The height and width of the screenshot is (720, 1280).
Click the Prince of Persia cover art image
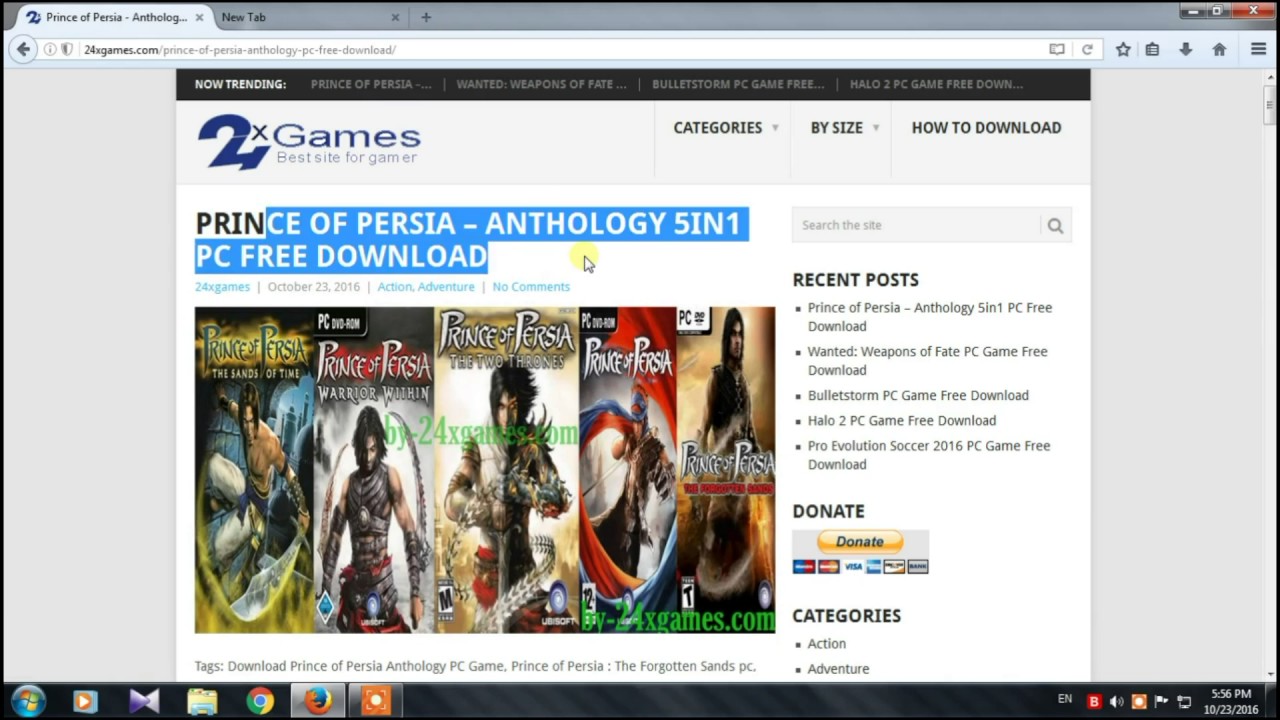tap(485, 470)
